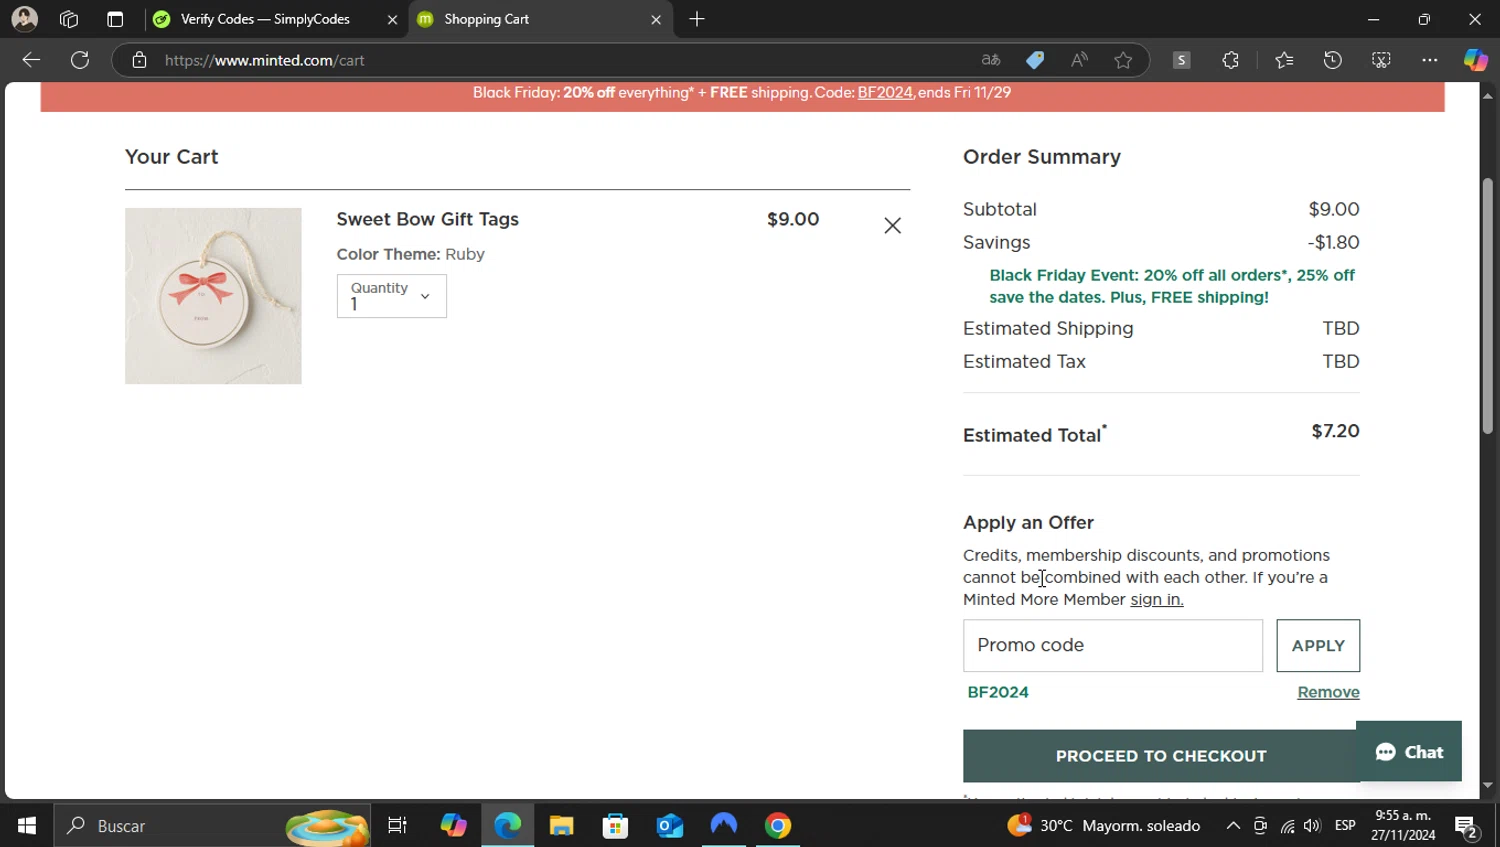Open the Windows Start menu

[x=27, y=826]
